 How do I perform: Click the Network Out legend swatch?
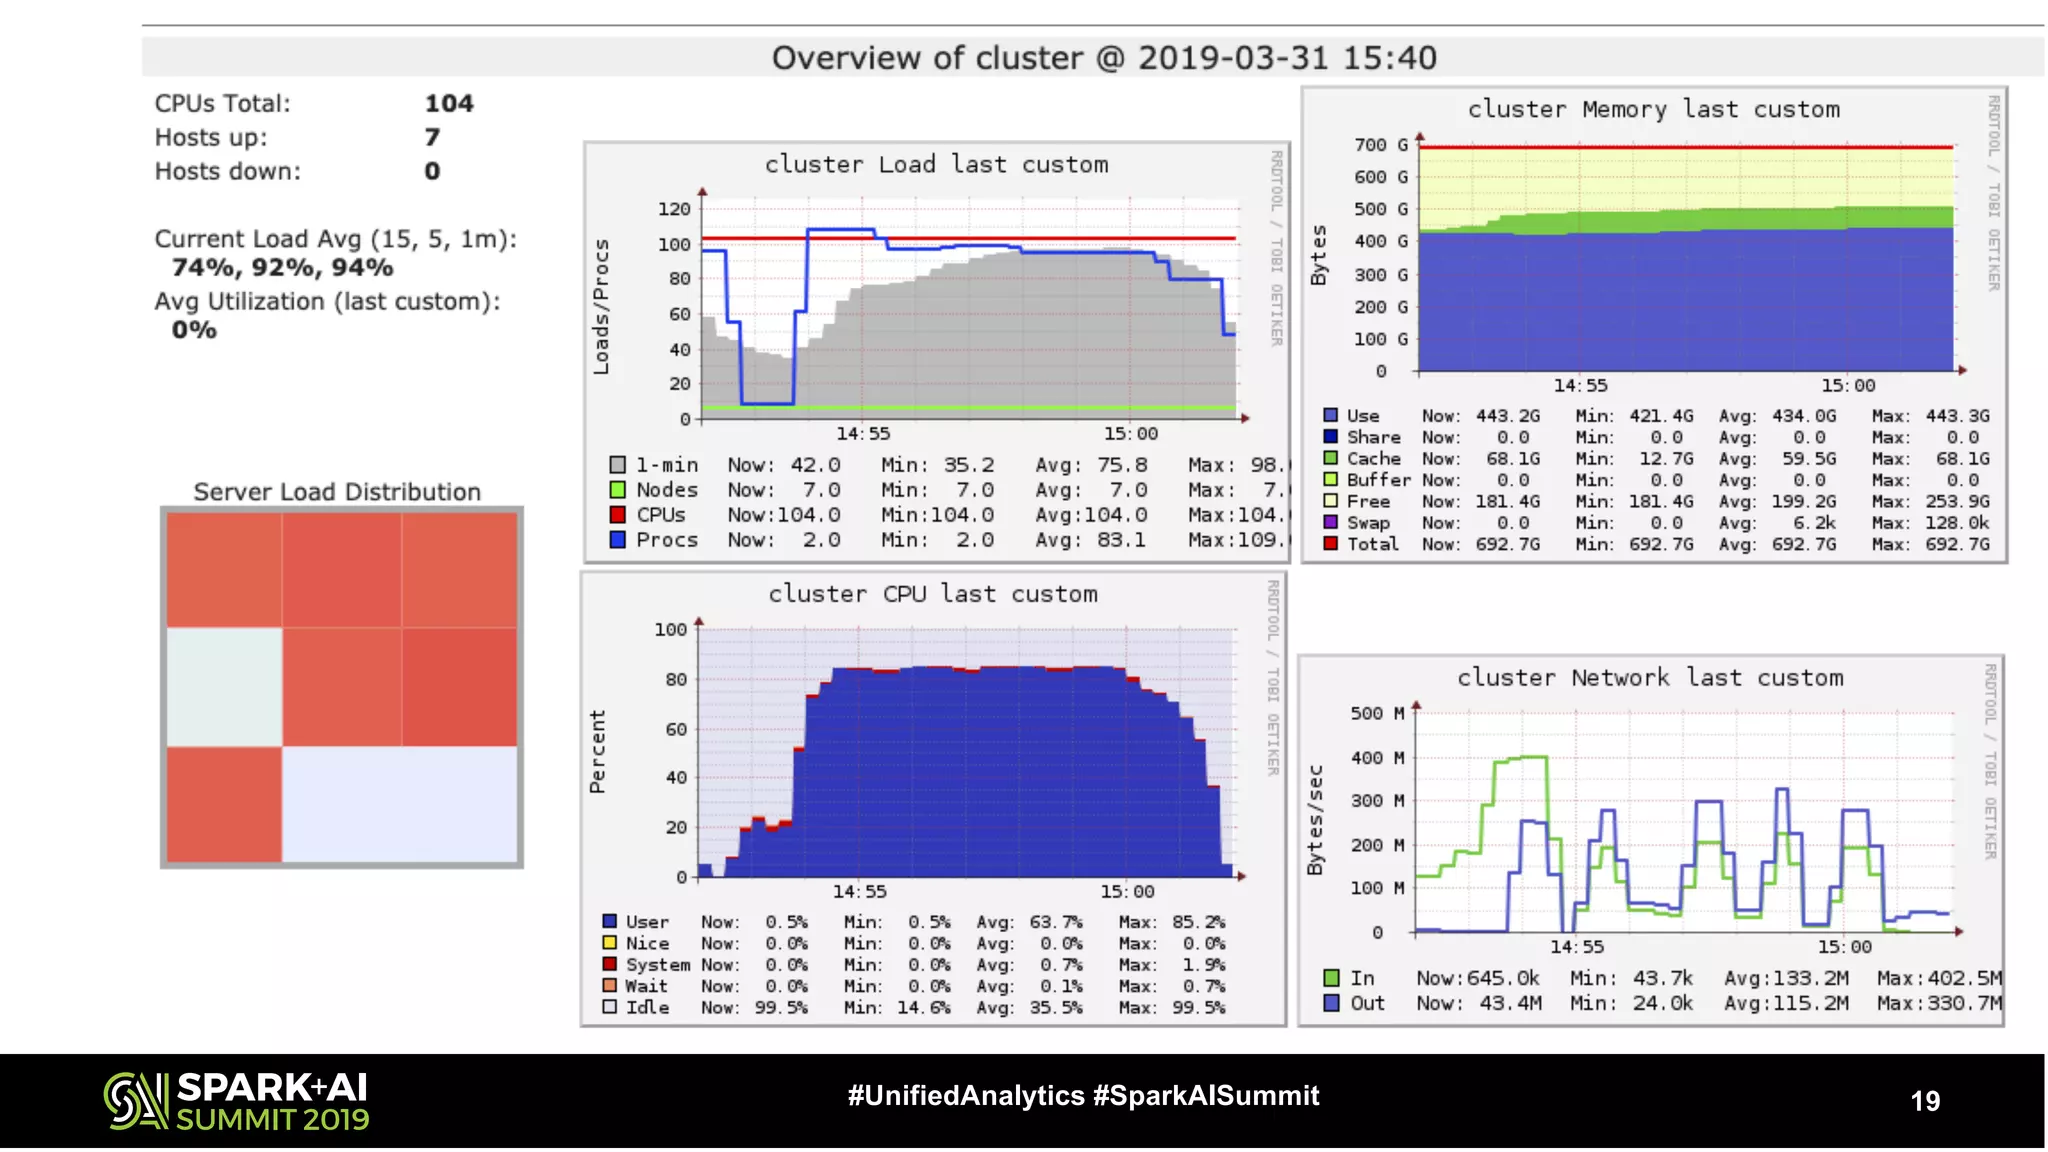pyautogui.click(x=1331, y=1003)
